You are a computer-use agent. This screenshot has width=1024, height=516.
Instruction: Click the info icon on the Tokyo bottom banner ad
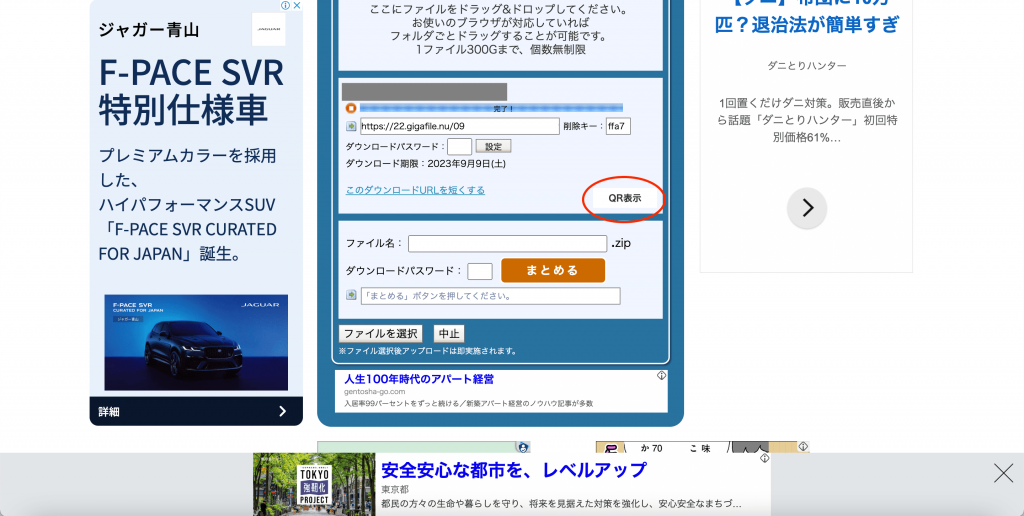coord(764,458)
